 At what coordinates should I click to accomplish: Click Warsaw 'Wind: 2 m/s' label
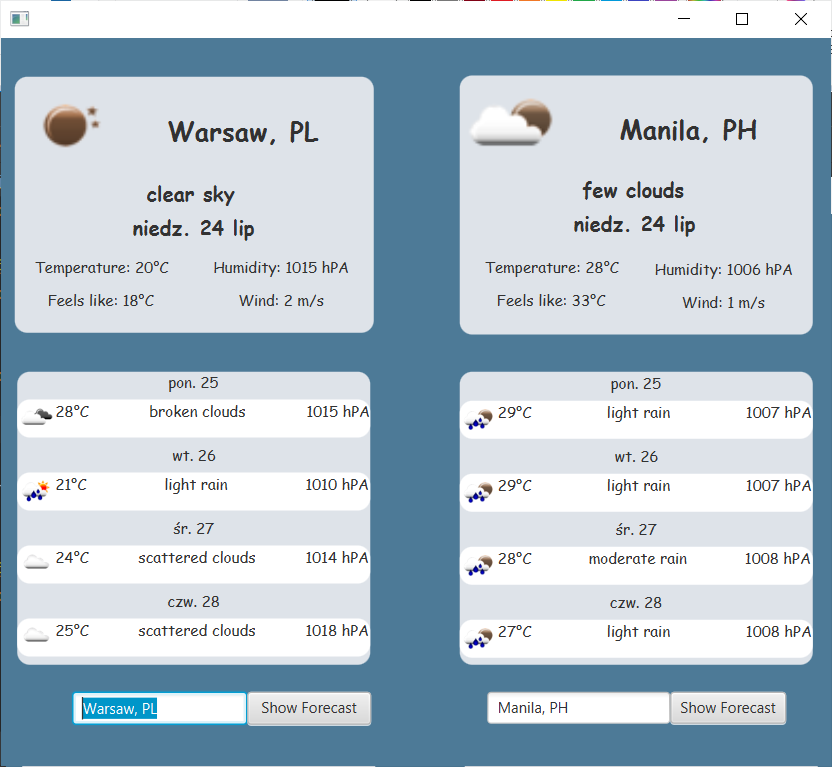[x=281, y=301]
